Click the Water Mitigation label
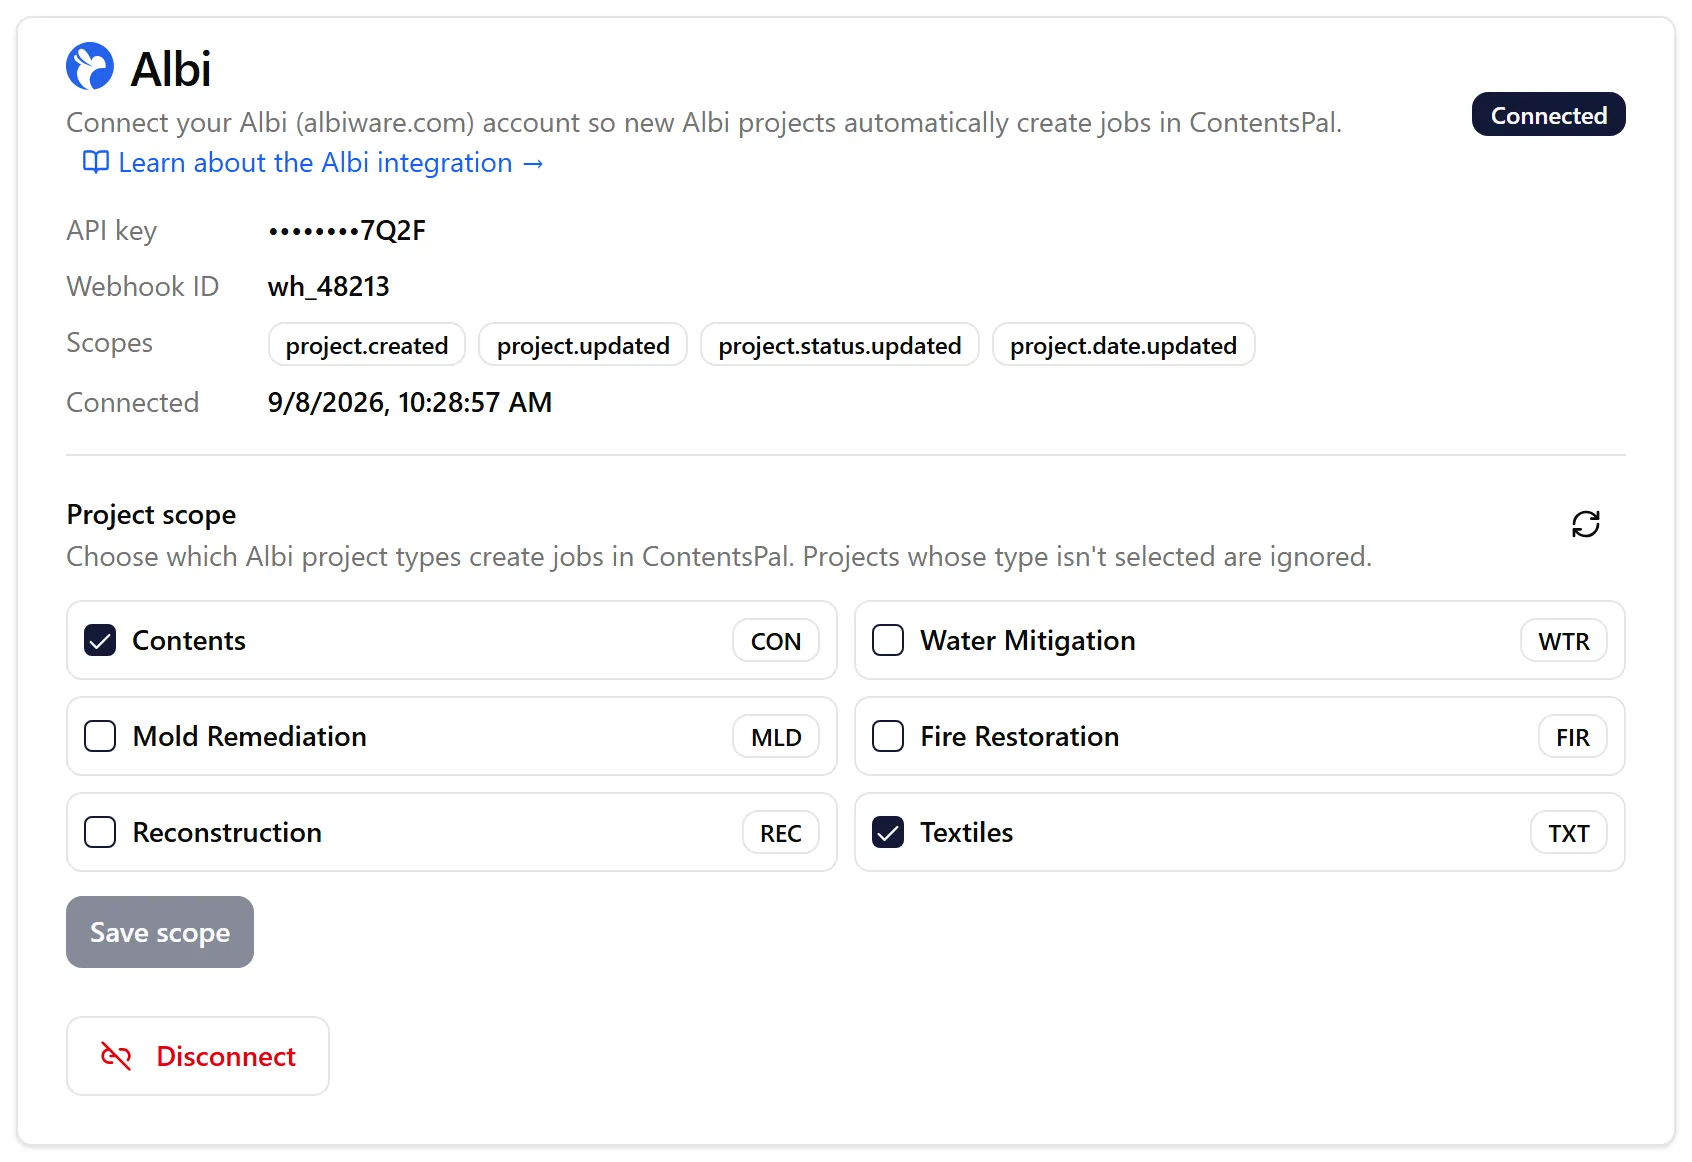The image size is (1692, 1162). point(1028,640)
